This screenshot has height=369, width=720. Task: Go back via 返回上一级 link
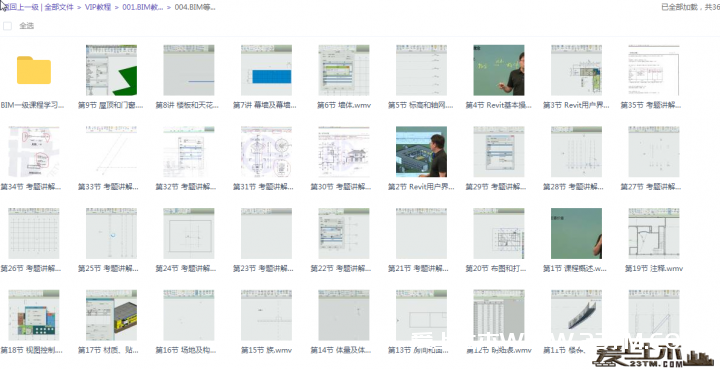[20, 7]
